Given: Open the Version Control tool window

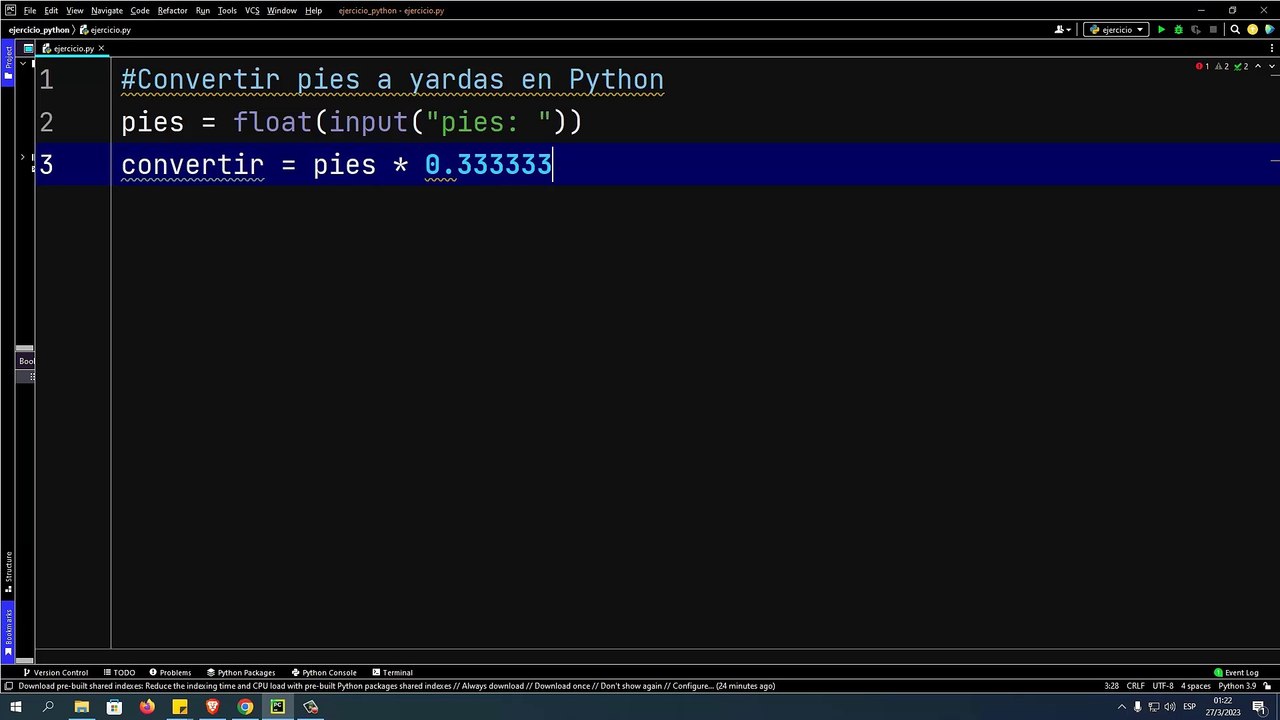Looking at the screenshot, I should pos(55,673).
